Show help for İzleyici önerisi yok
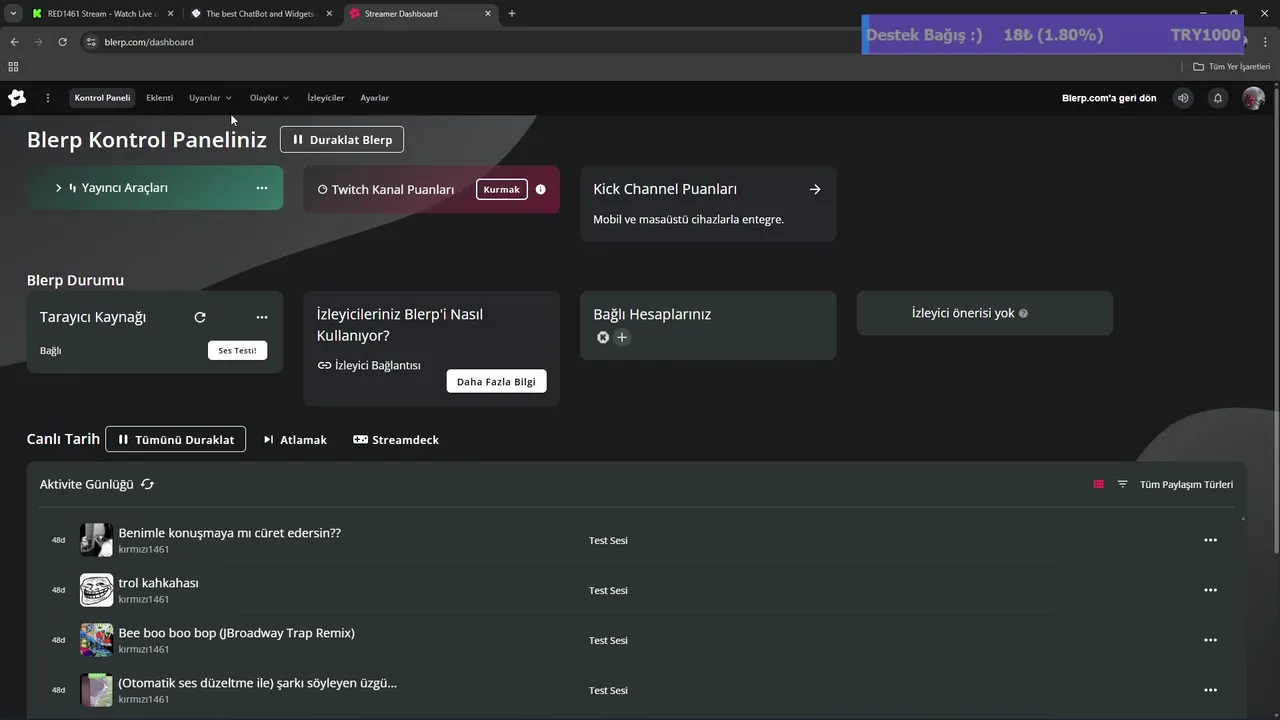 (1023, 313)
